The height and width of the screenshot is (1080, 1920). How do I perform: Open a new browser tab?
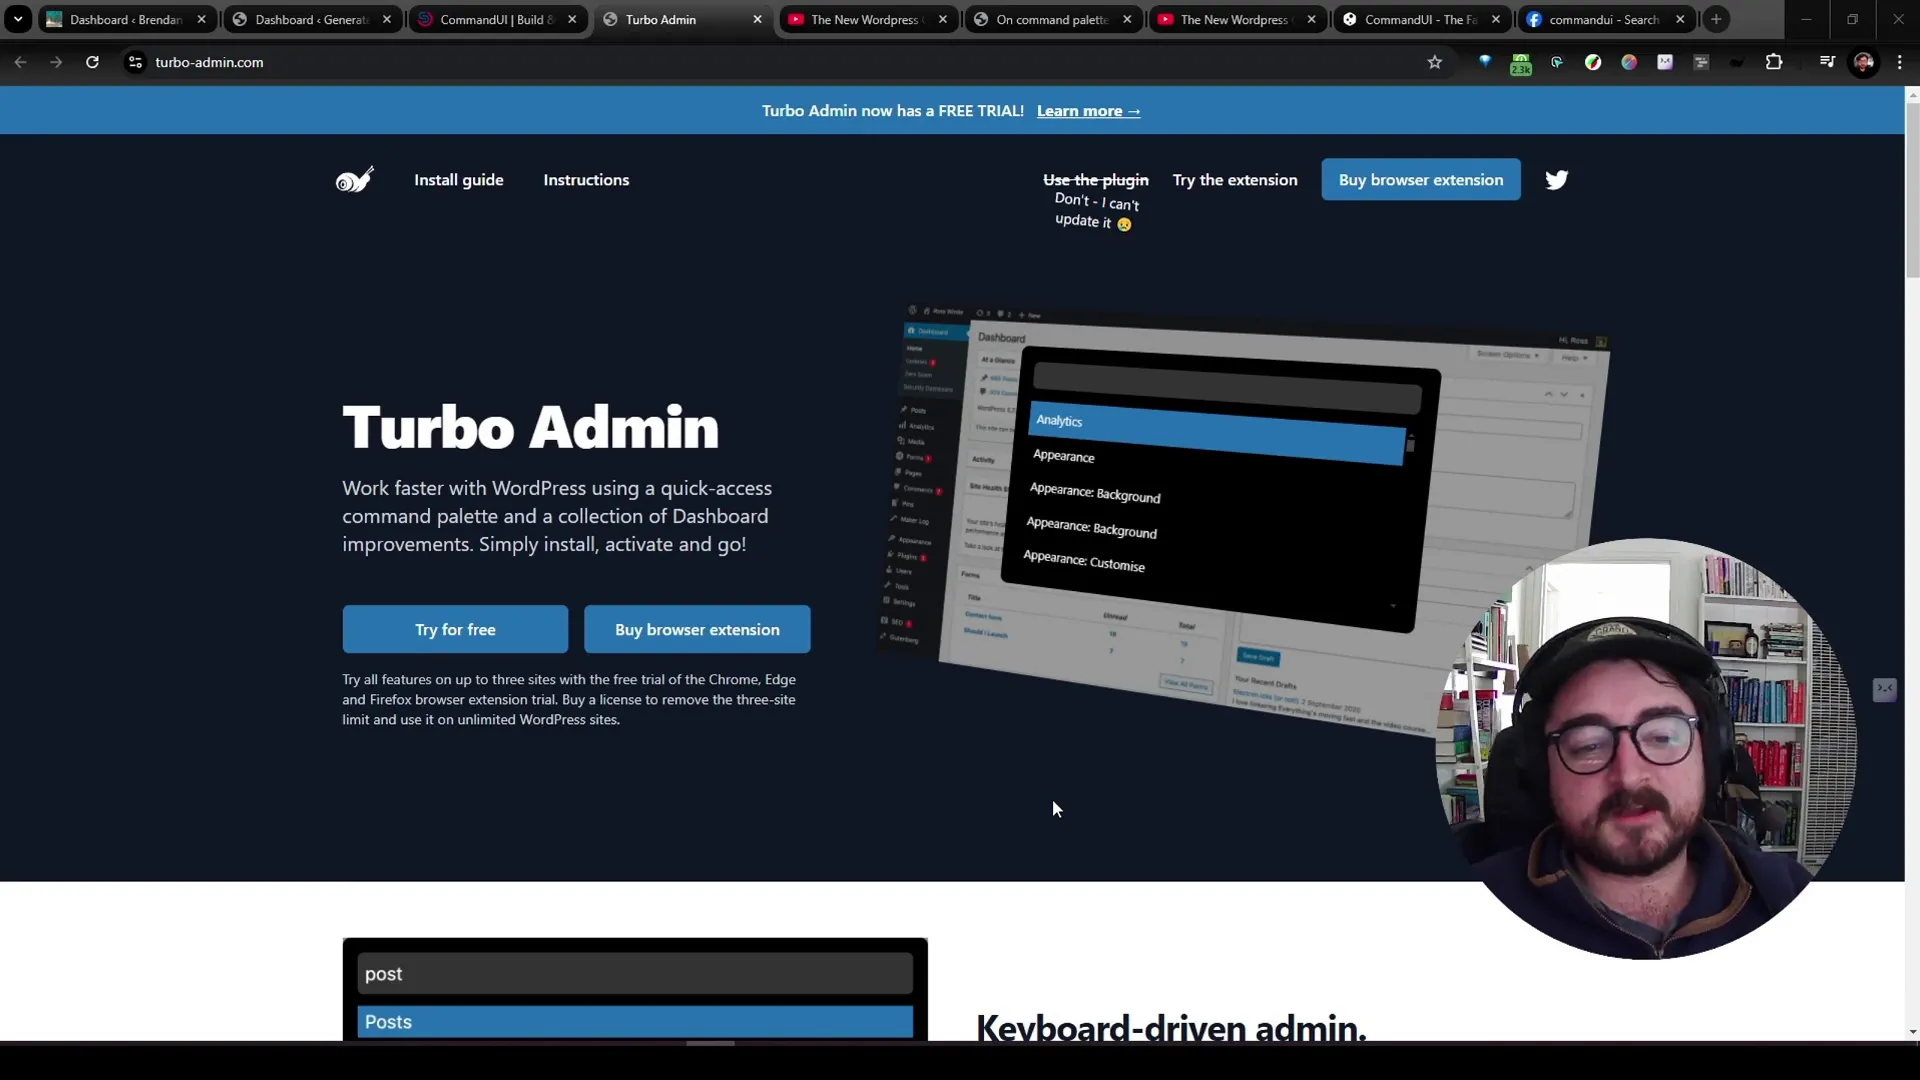tap(1716, 19)
